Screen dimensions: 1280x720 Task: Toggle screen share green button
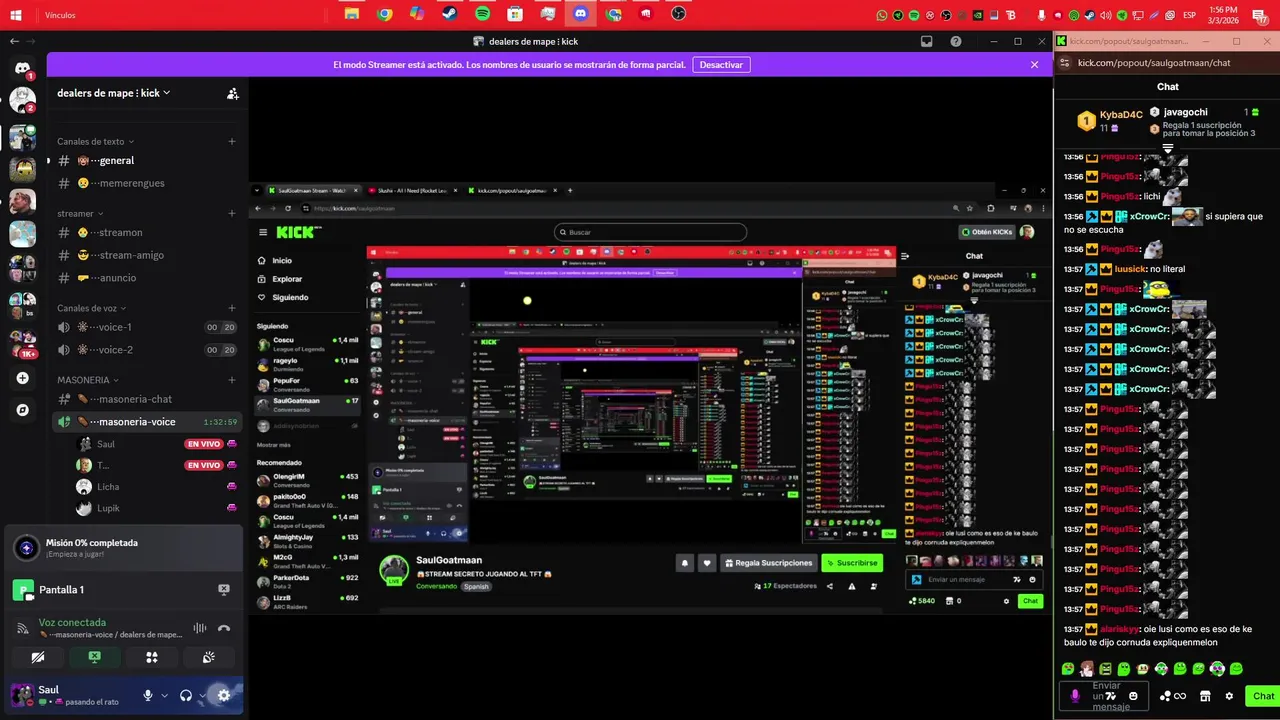pyautogui.click(x=94, y=657)
